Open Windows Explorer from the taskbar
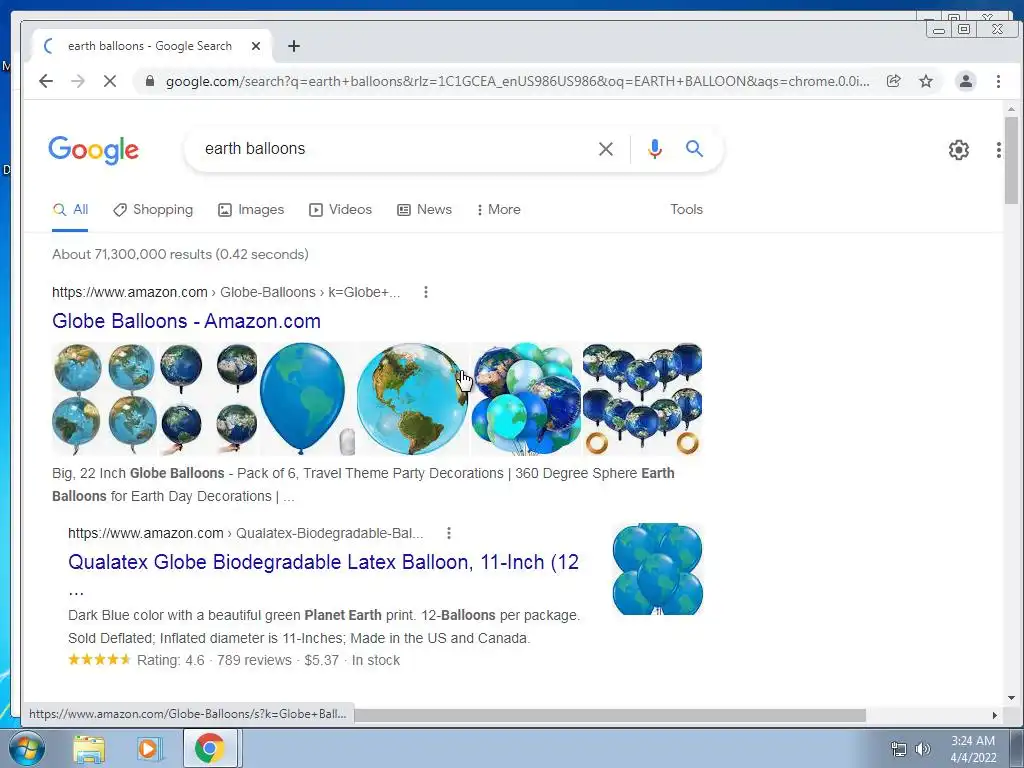1024x768 pixels. tap(89, 749)
